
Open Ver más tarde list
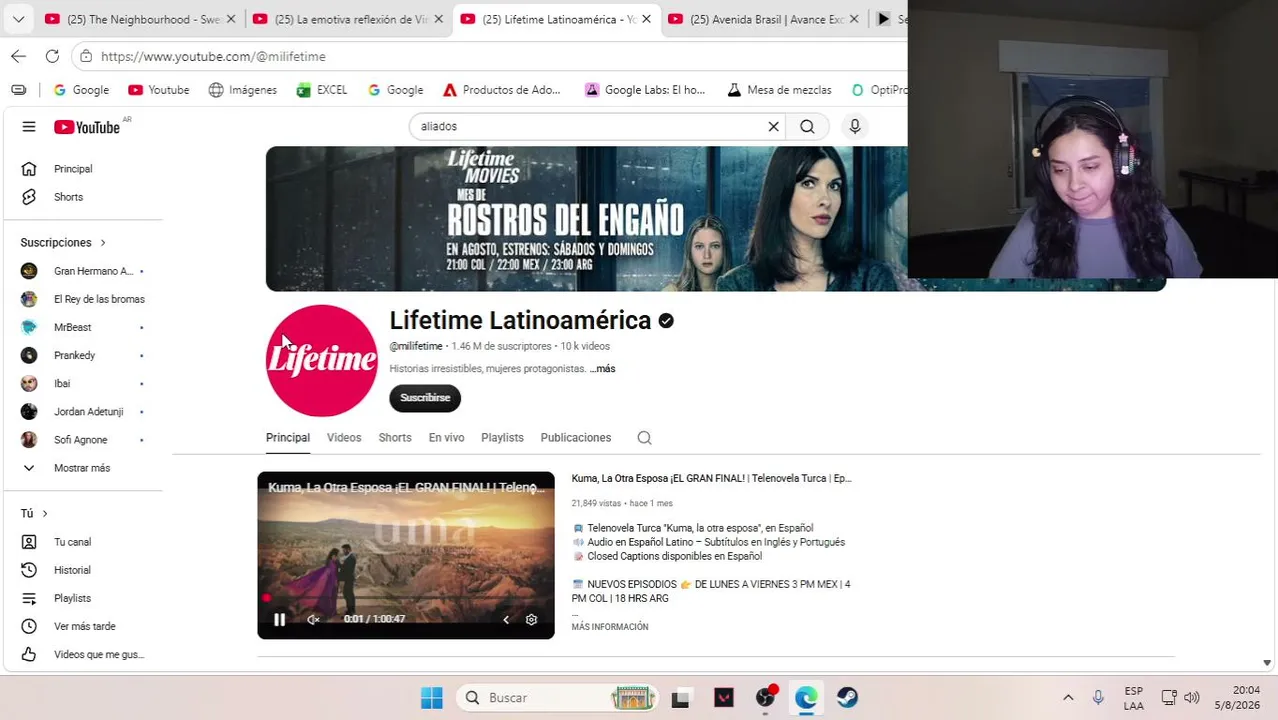(83, 626)
